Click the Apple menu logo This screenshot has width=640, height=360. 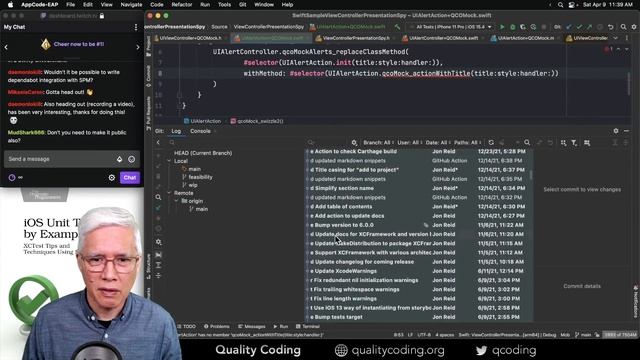(x=11, y=4)
